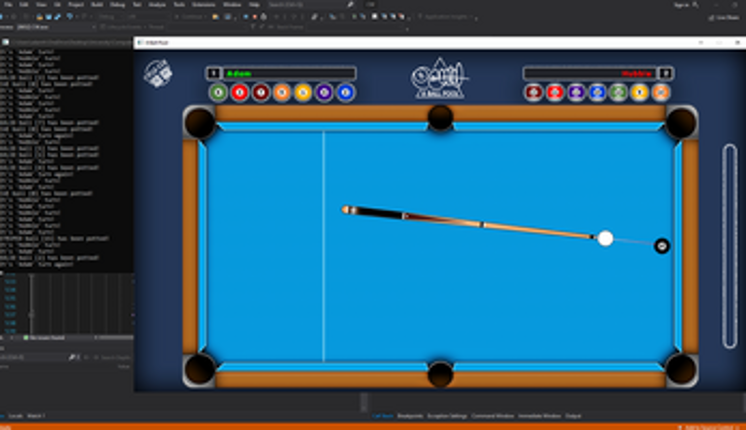
Task: Select the blue solid ball in Adam's row
Action: (345, 92)
